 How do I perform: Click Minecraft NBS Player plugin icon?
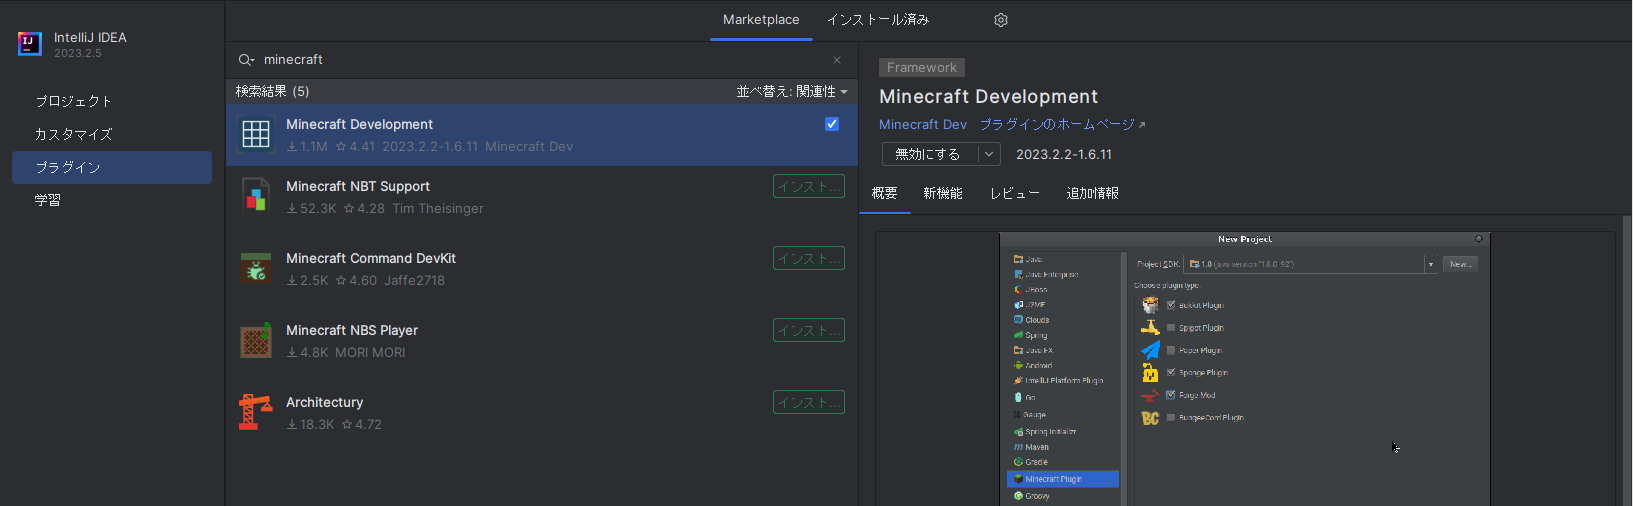[256, 340]
